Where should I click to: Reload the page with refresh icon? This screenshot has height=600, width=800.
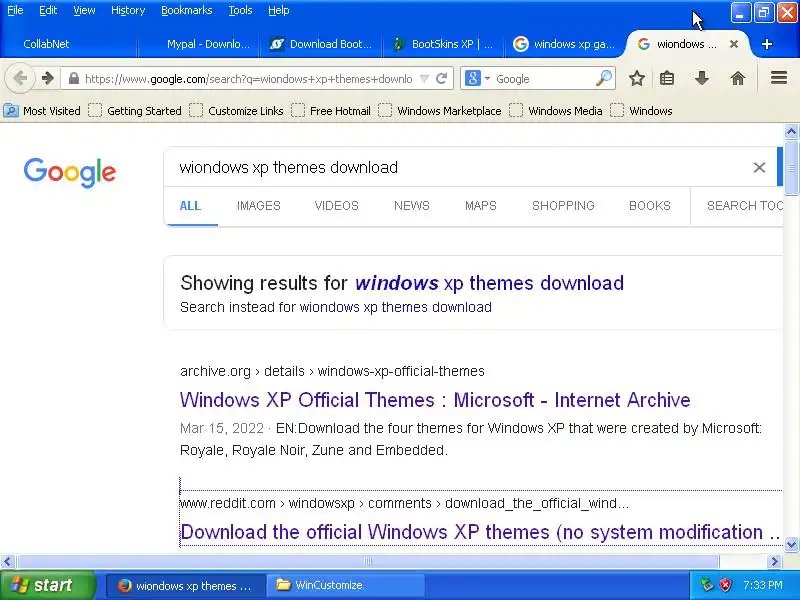(x=442, y=79)
